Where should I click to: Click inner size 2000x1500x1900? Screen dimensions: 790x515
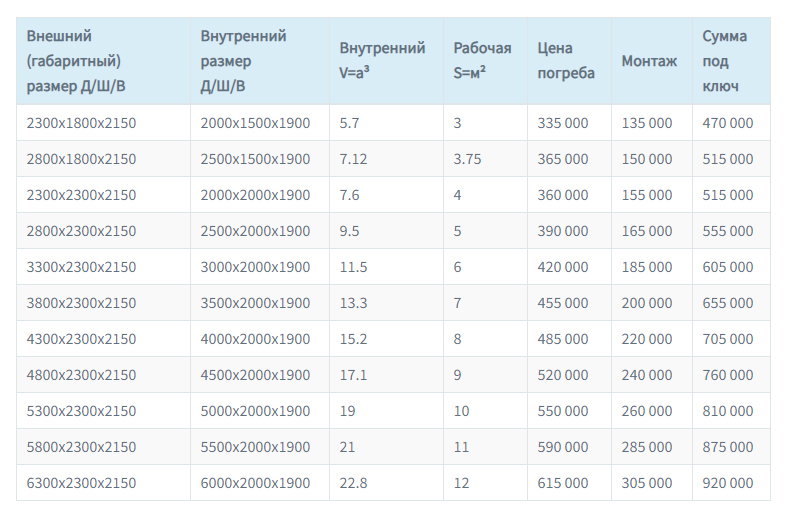(x=255, y=123)
